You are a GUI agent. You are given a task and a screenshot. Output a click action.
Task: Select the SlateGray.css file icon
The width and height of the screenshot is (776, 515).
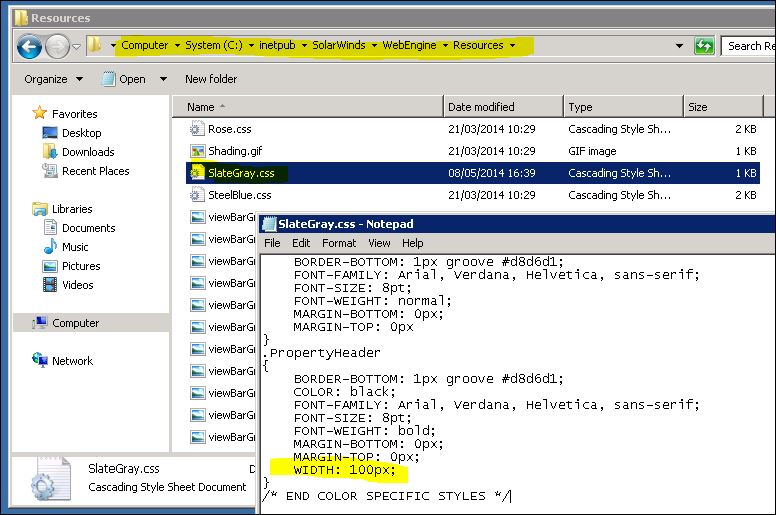pyautogui.click(x=196, y=173)
